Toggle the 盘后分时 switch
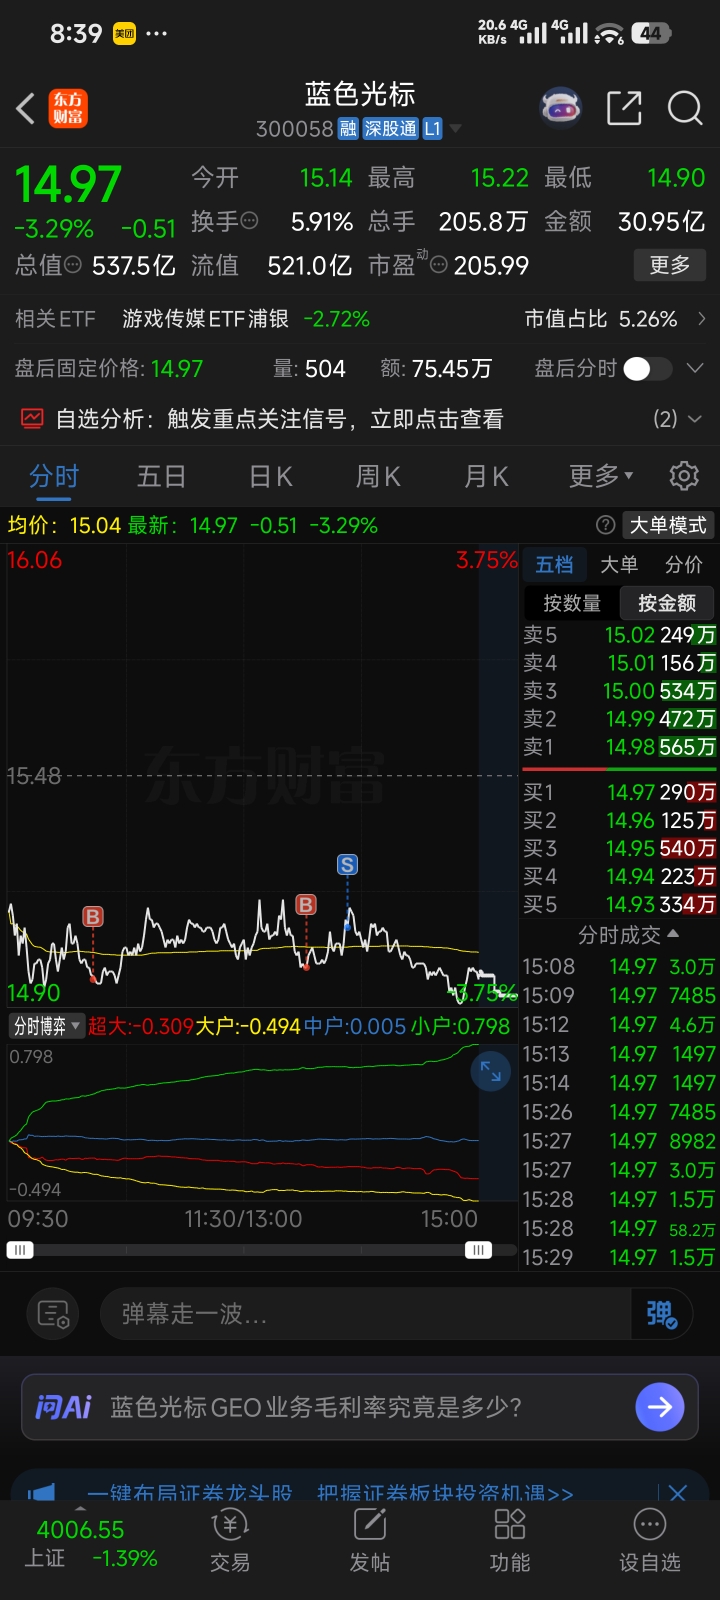This screenshot has height=1600, width=720. 648,368
